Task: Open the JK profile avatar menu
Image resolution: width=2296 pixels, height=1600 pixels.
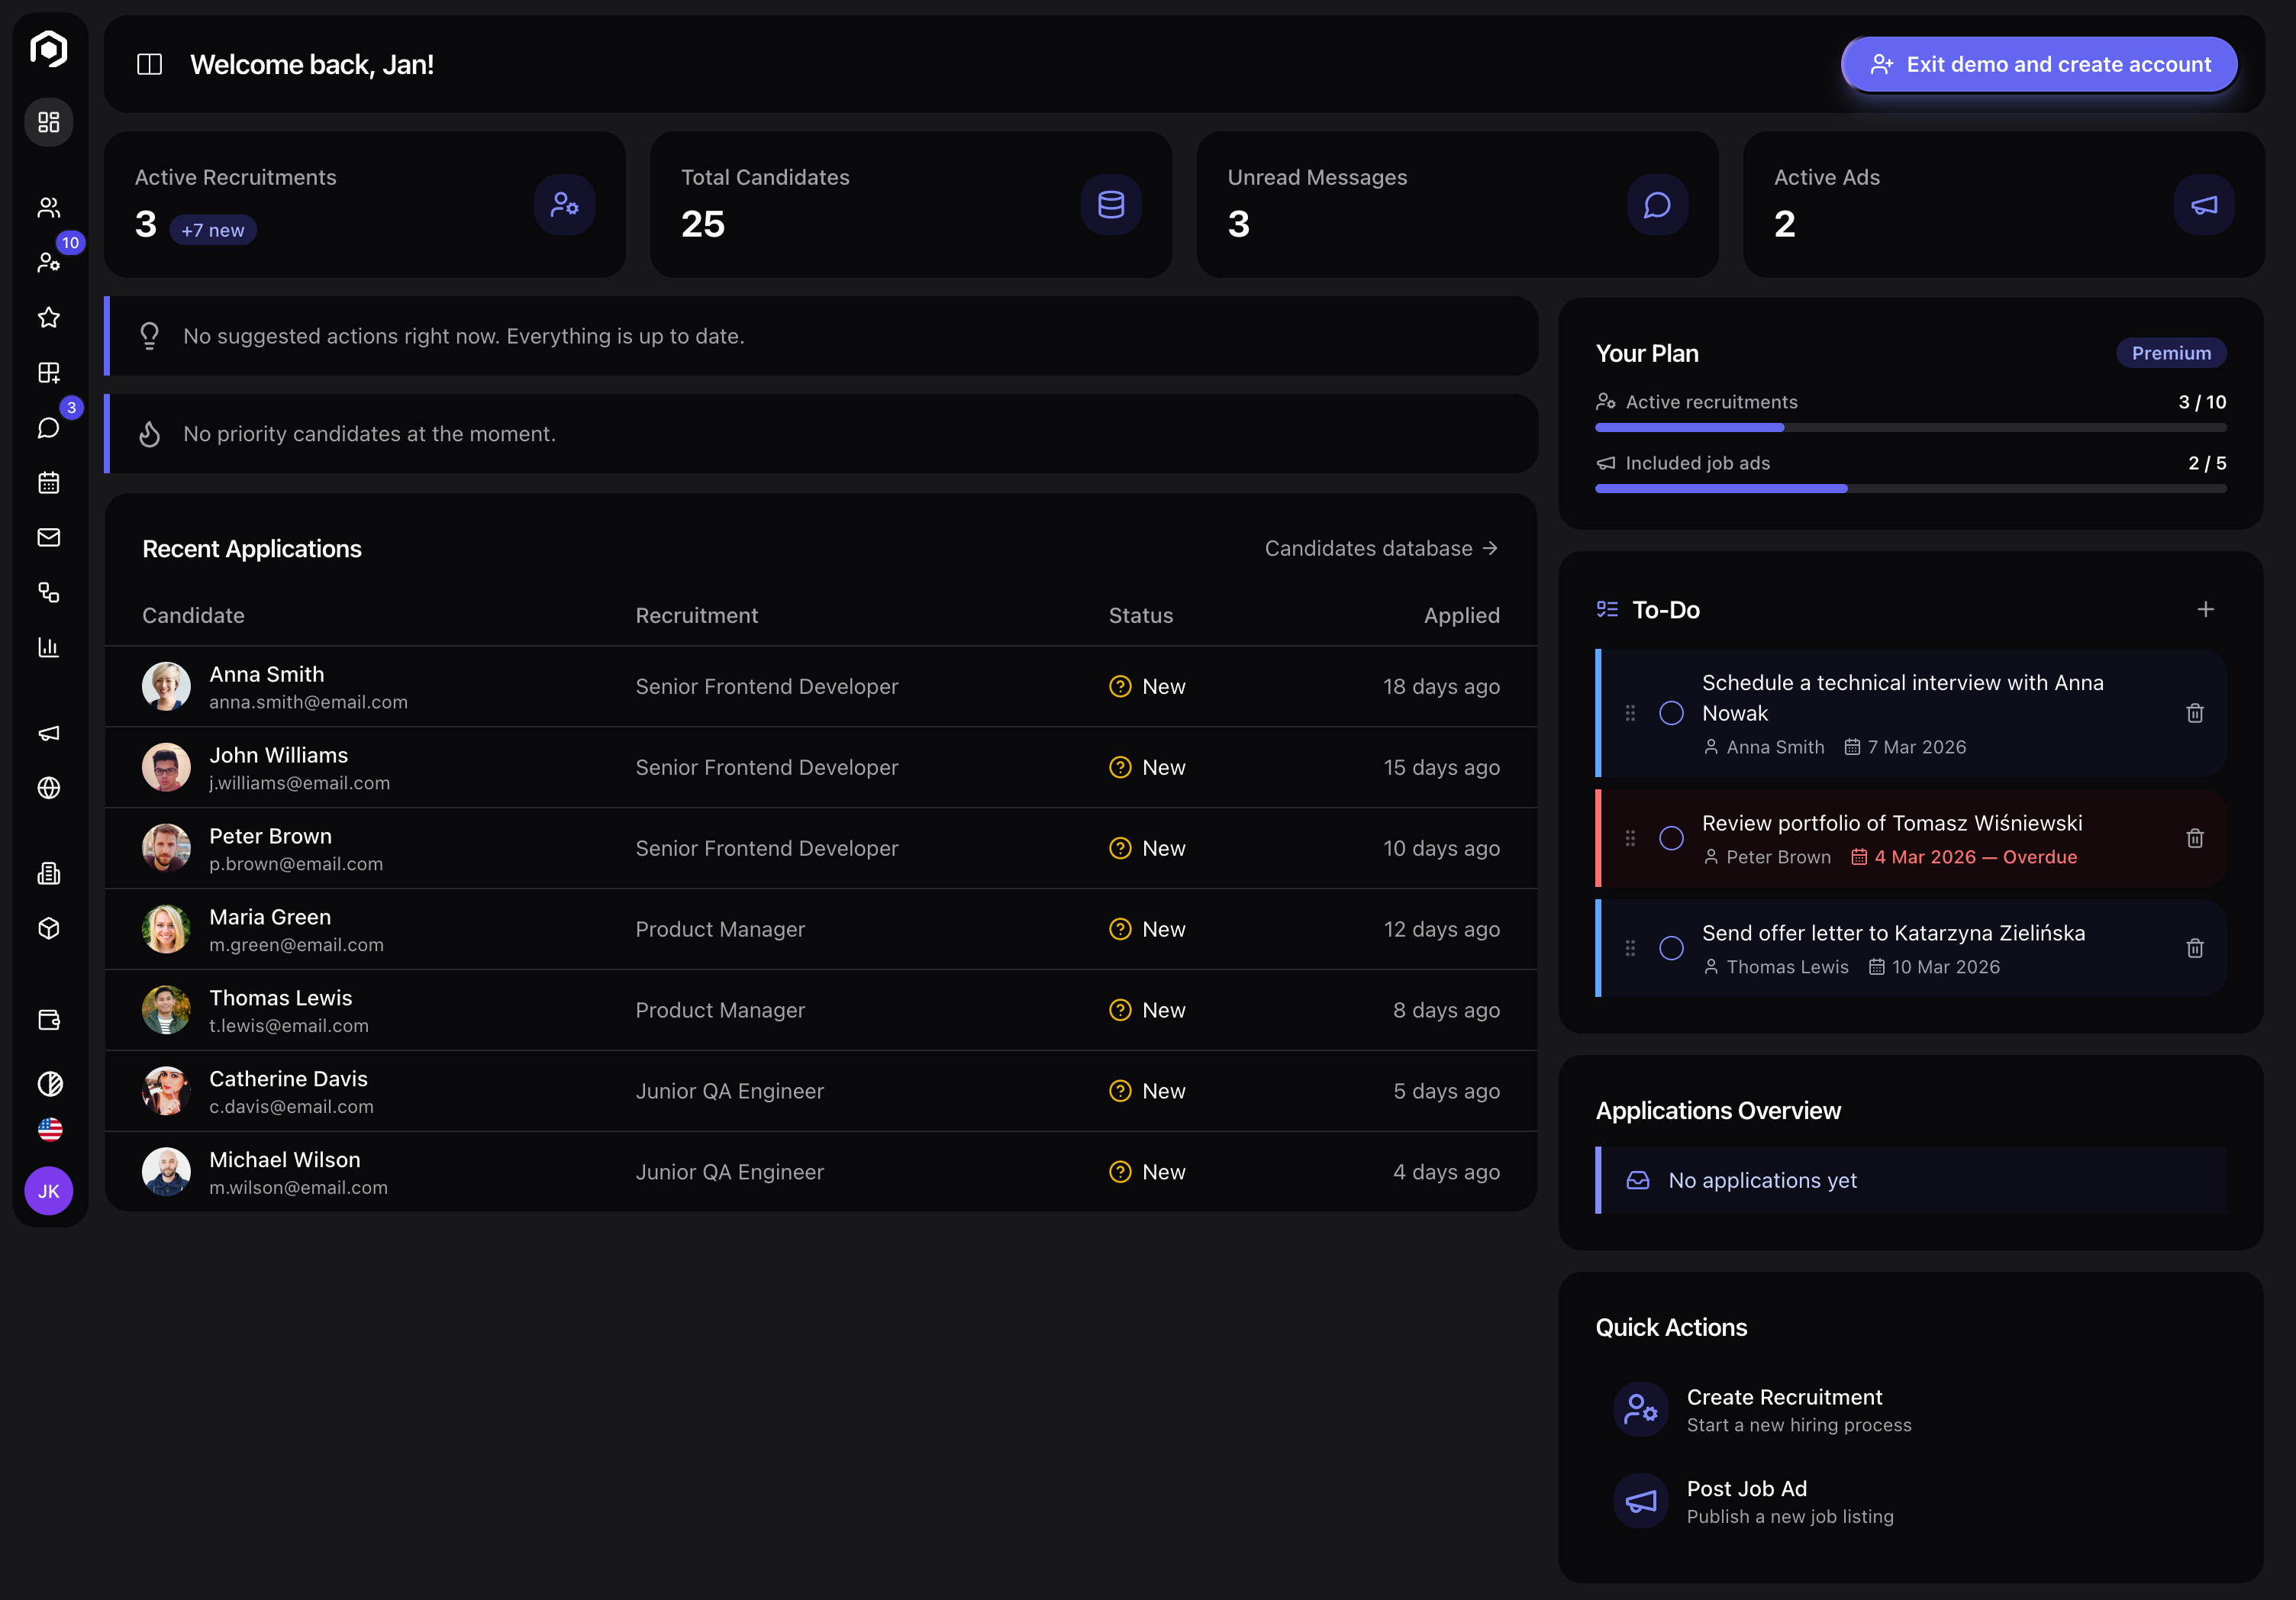Action: [x=48, y=1191]
